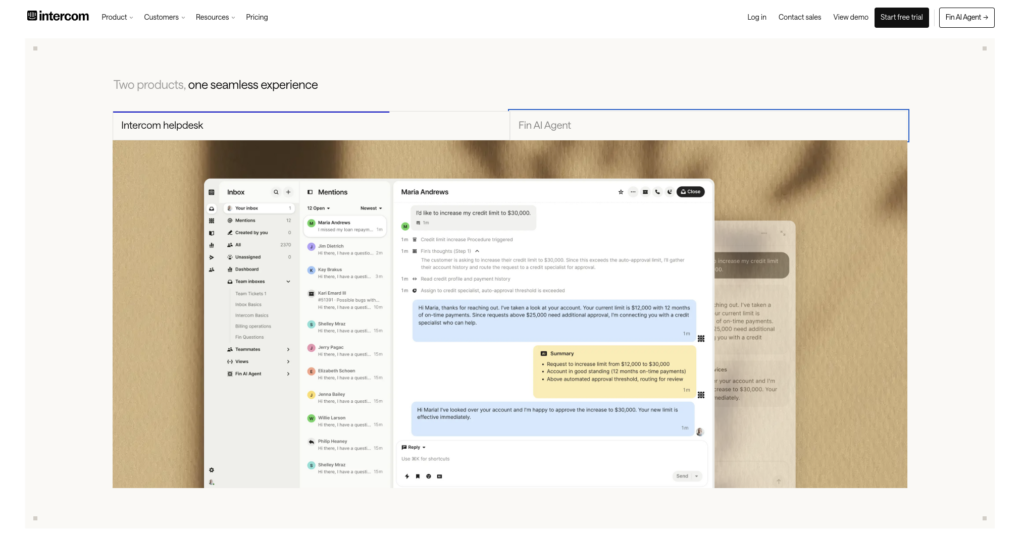
Task: Click the outbound arrow icon in the left rail
Action: click(212, 257)
